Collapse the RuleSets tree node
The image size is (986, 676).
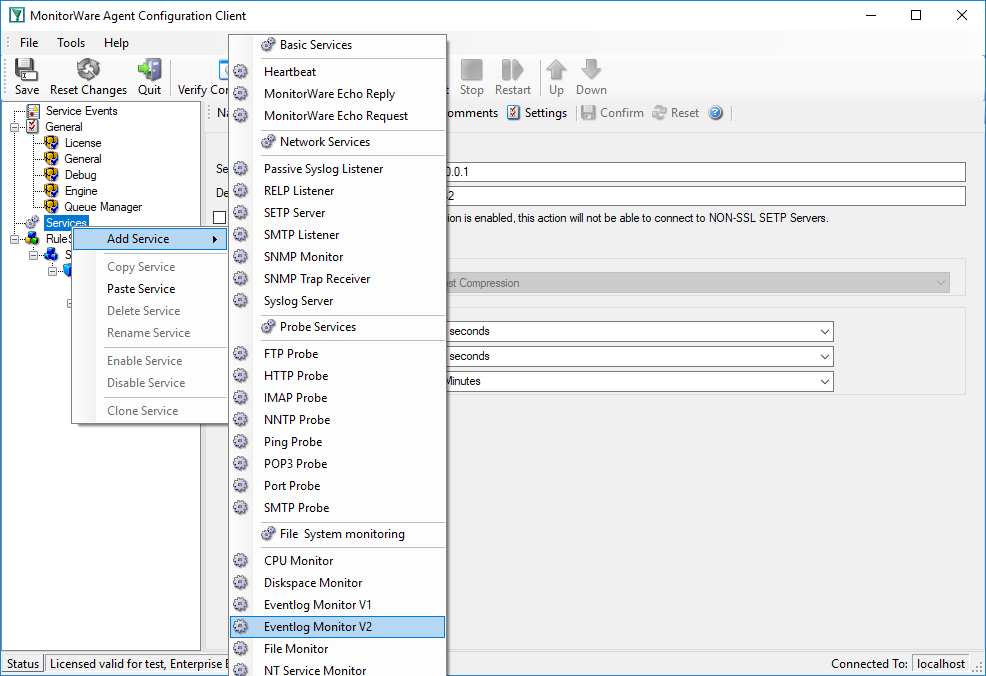14,239
